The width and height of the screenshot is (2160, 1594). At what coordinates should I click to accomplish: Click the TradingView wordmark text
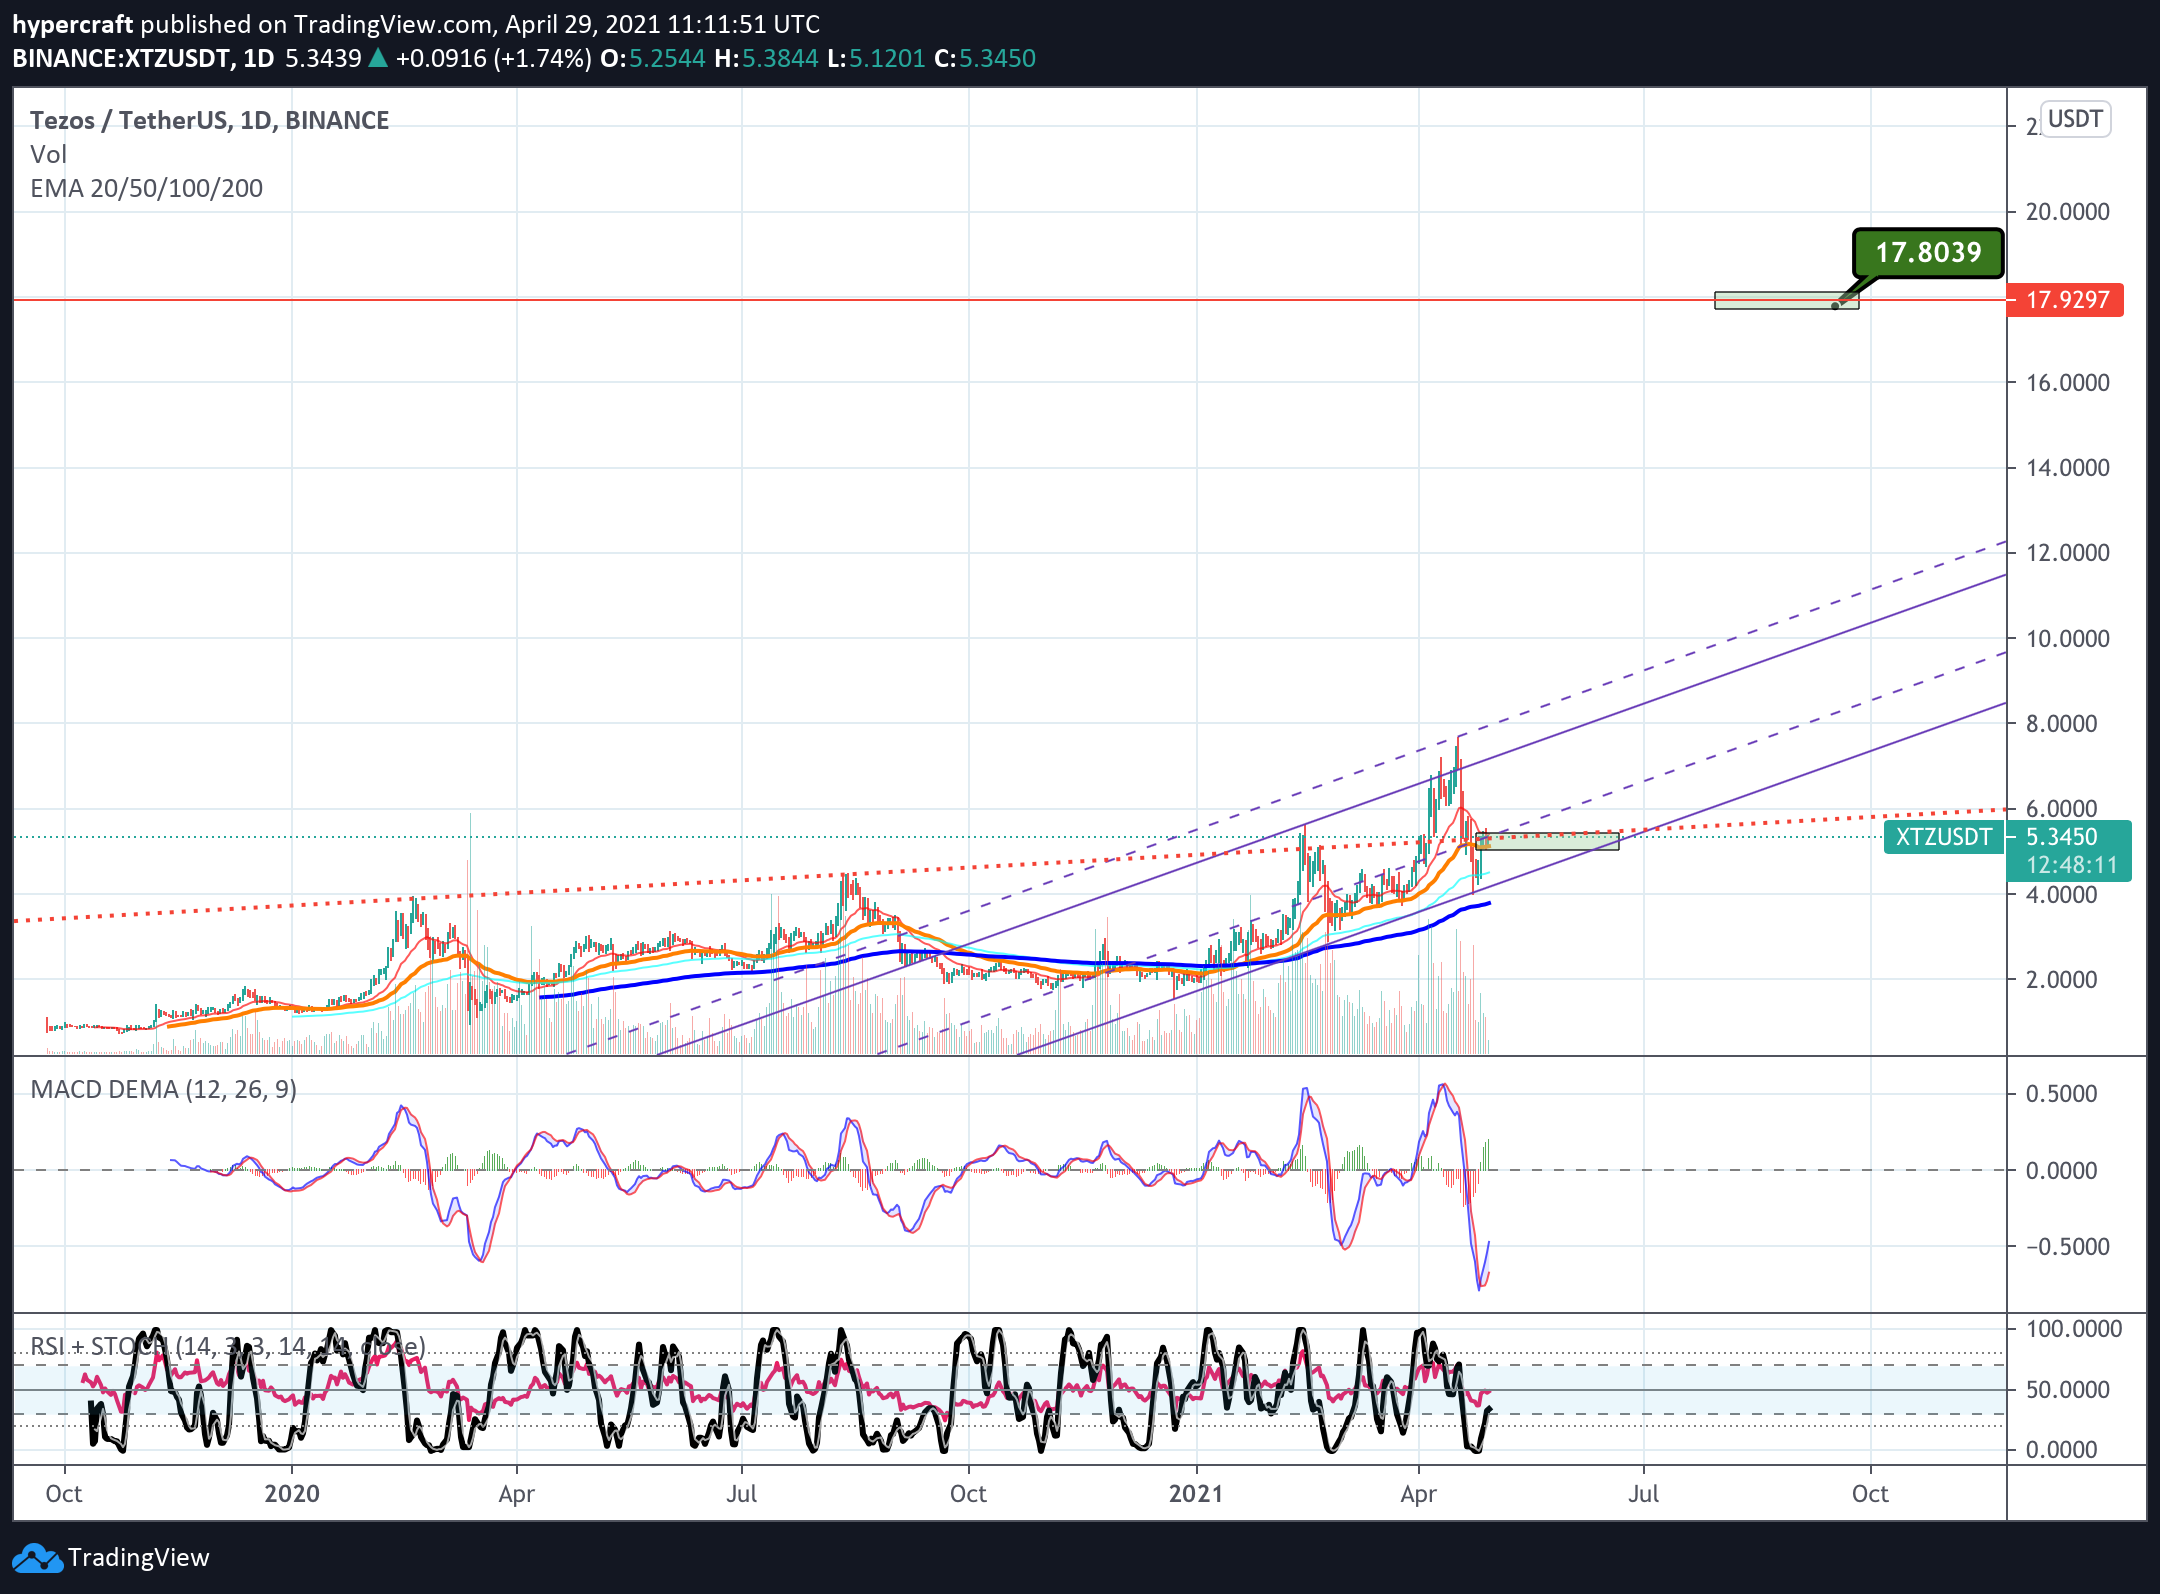[138, 1558]
